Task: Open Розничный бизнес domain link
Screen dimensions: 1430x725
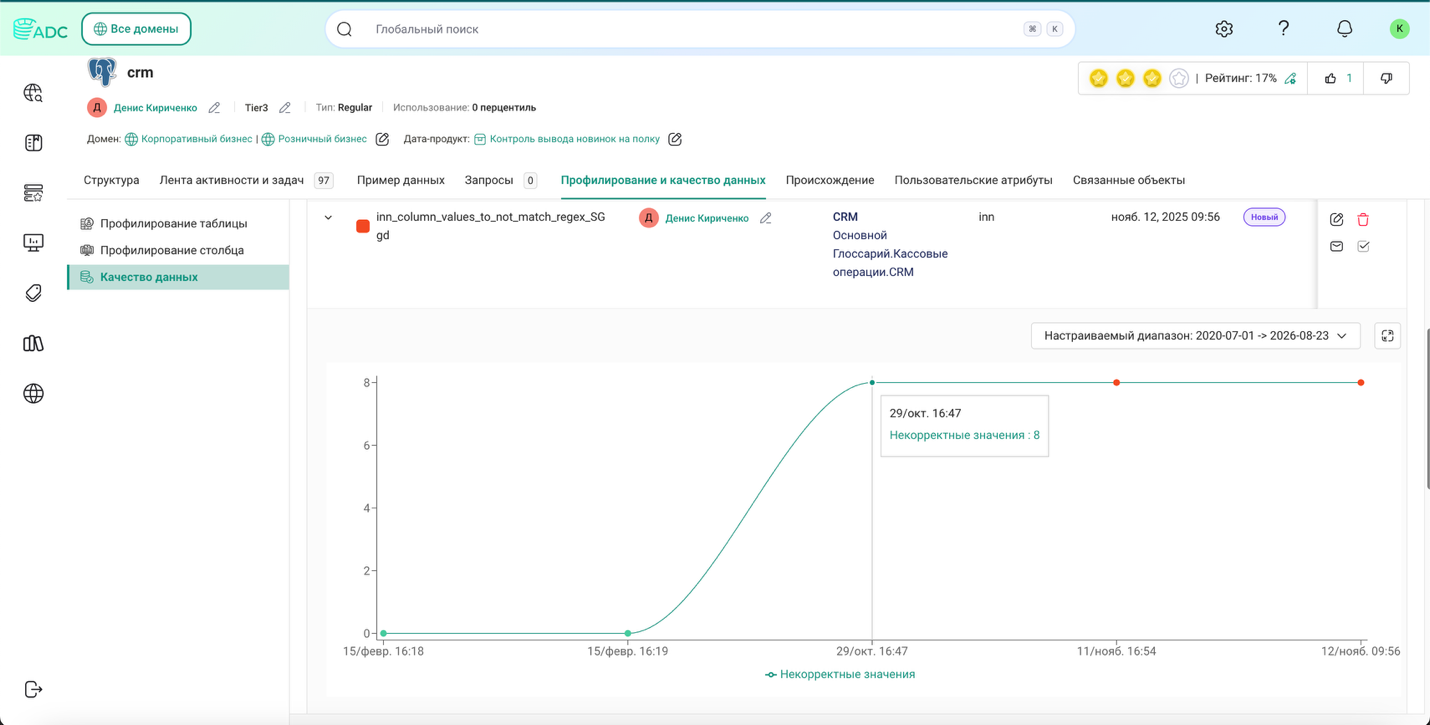Action: 322,139
